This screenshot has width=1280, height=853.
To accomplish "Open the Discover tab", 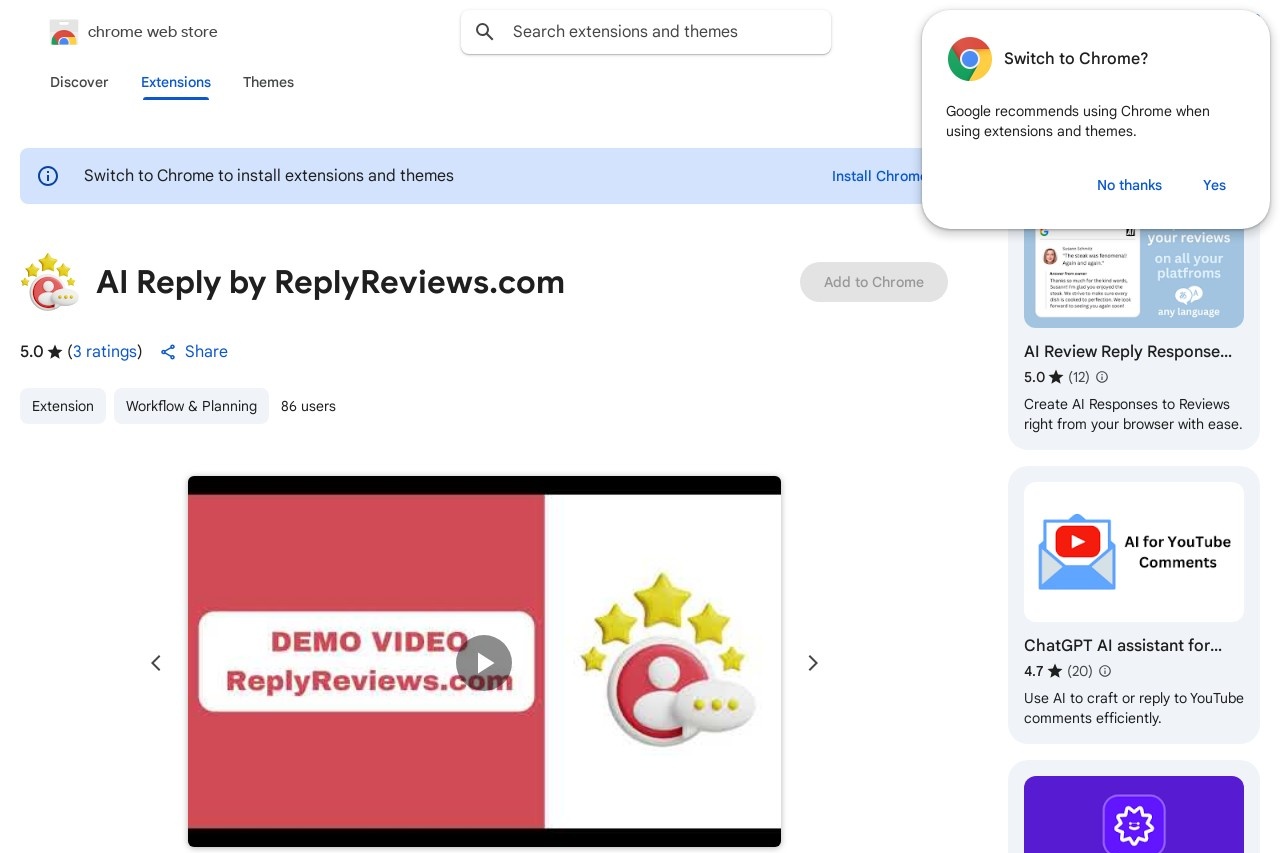I will point(79,82).
